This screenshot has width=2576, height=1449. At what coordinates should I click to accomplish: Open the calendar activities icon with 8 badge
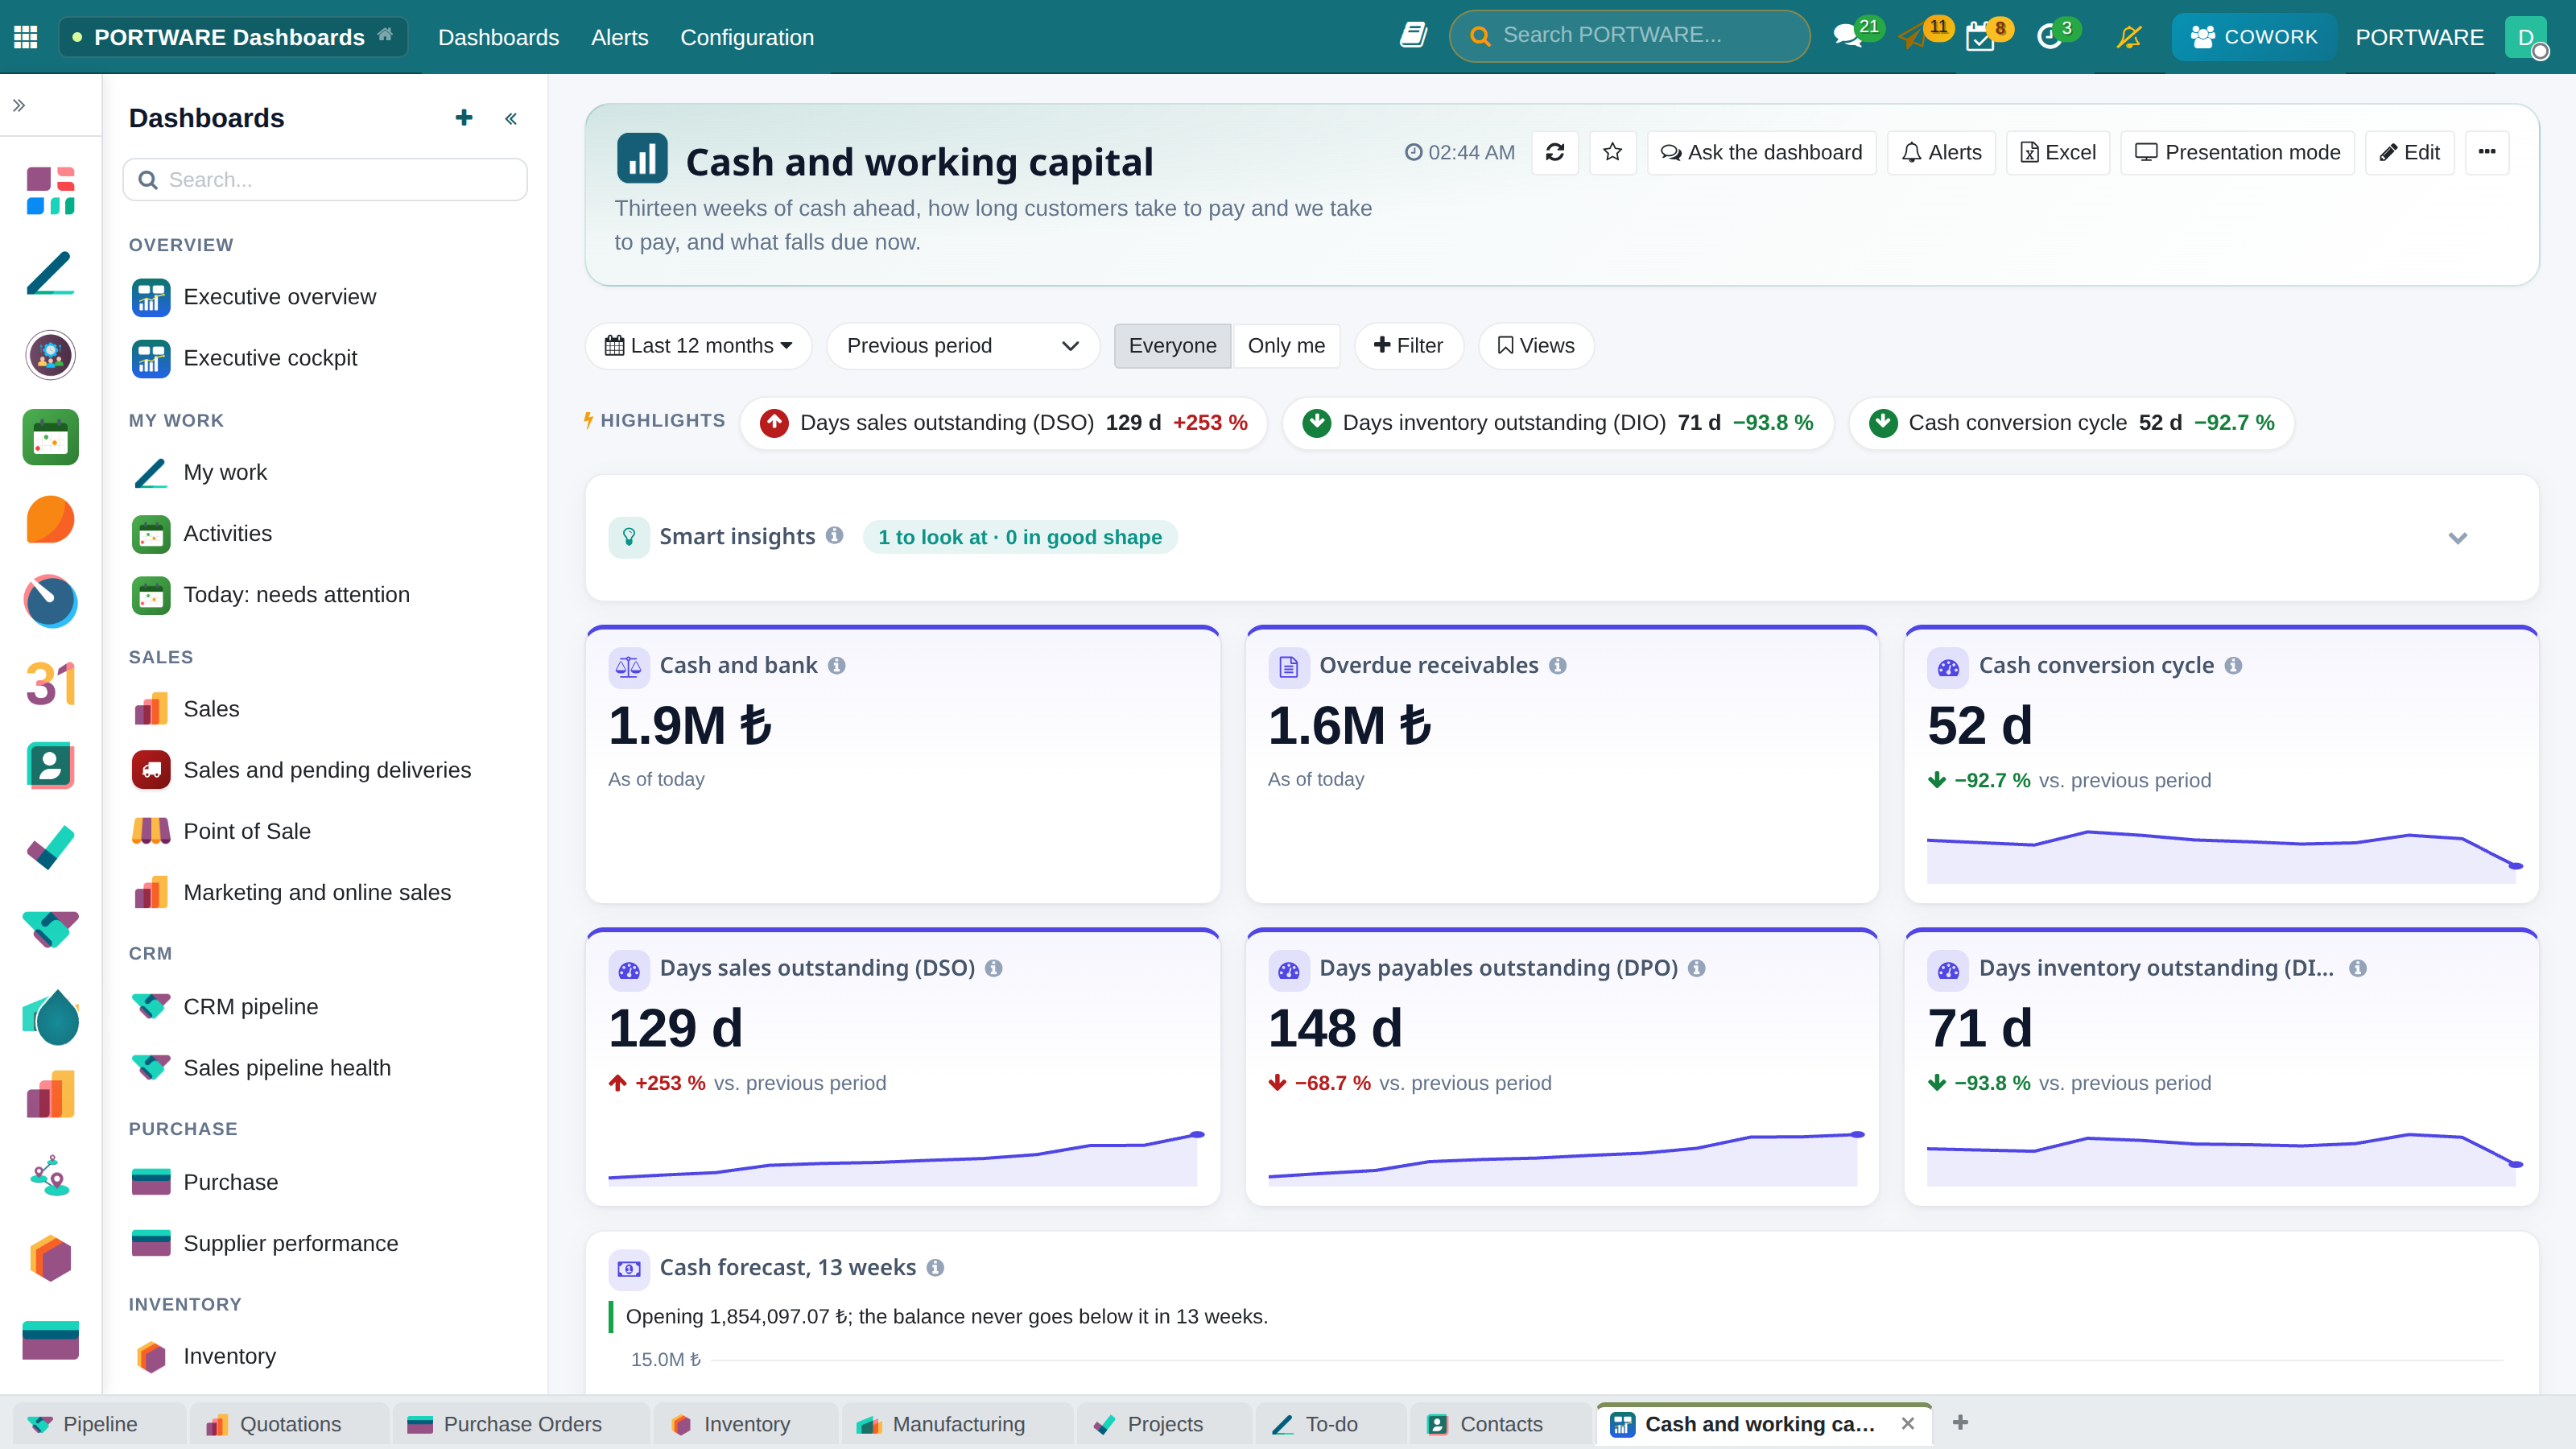coord(1980,37)
